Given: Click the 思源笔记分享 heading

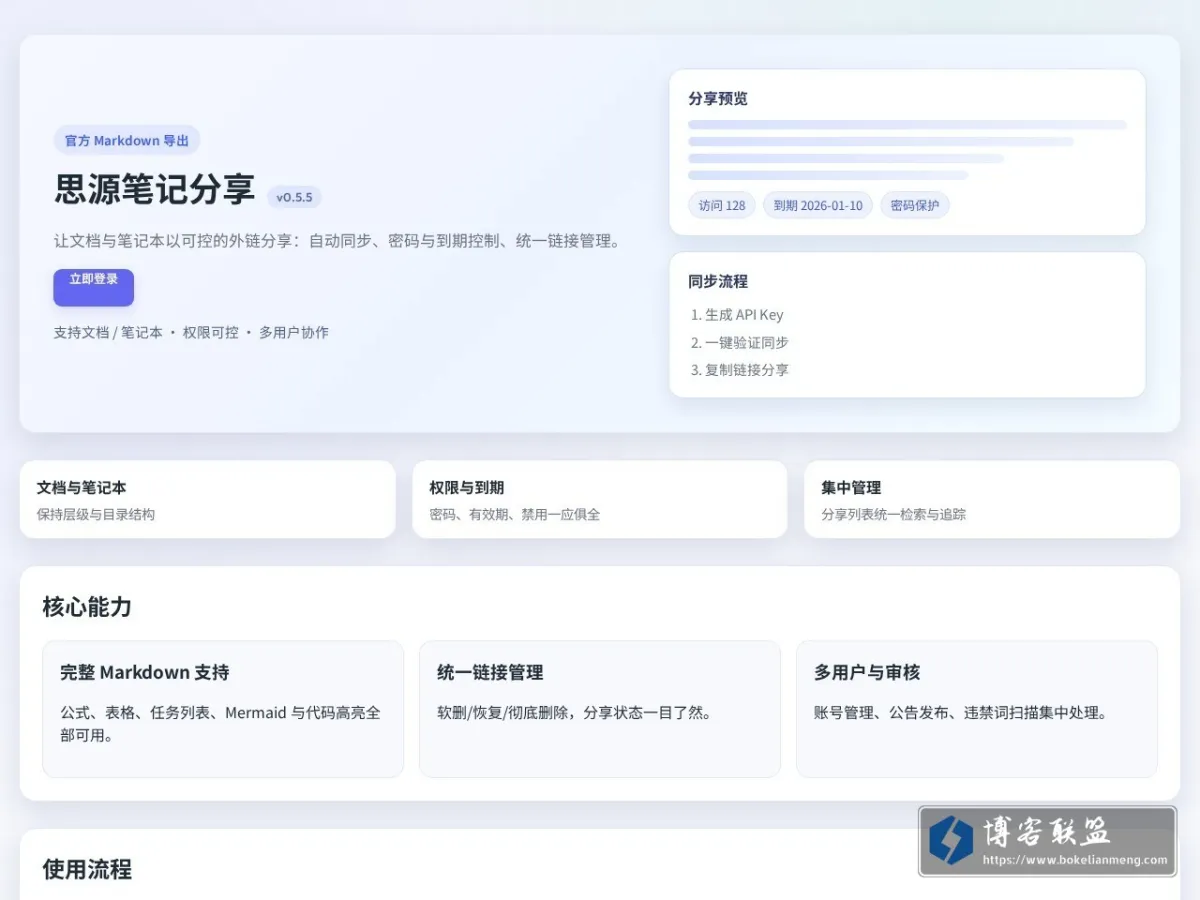Looking at the screenshot, I should (155, 189).
